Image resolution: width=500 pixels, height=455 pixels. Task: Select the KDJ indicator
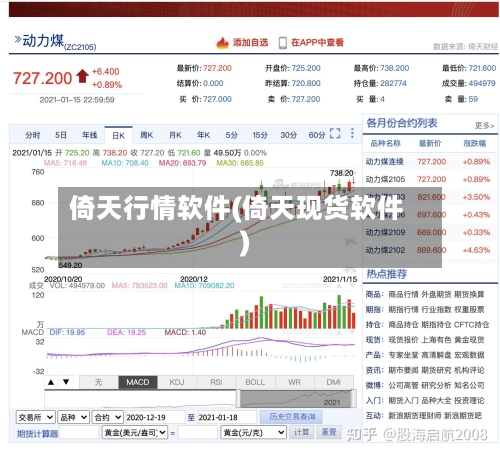(177, 382)
